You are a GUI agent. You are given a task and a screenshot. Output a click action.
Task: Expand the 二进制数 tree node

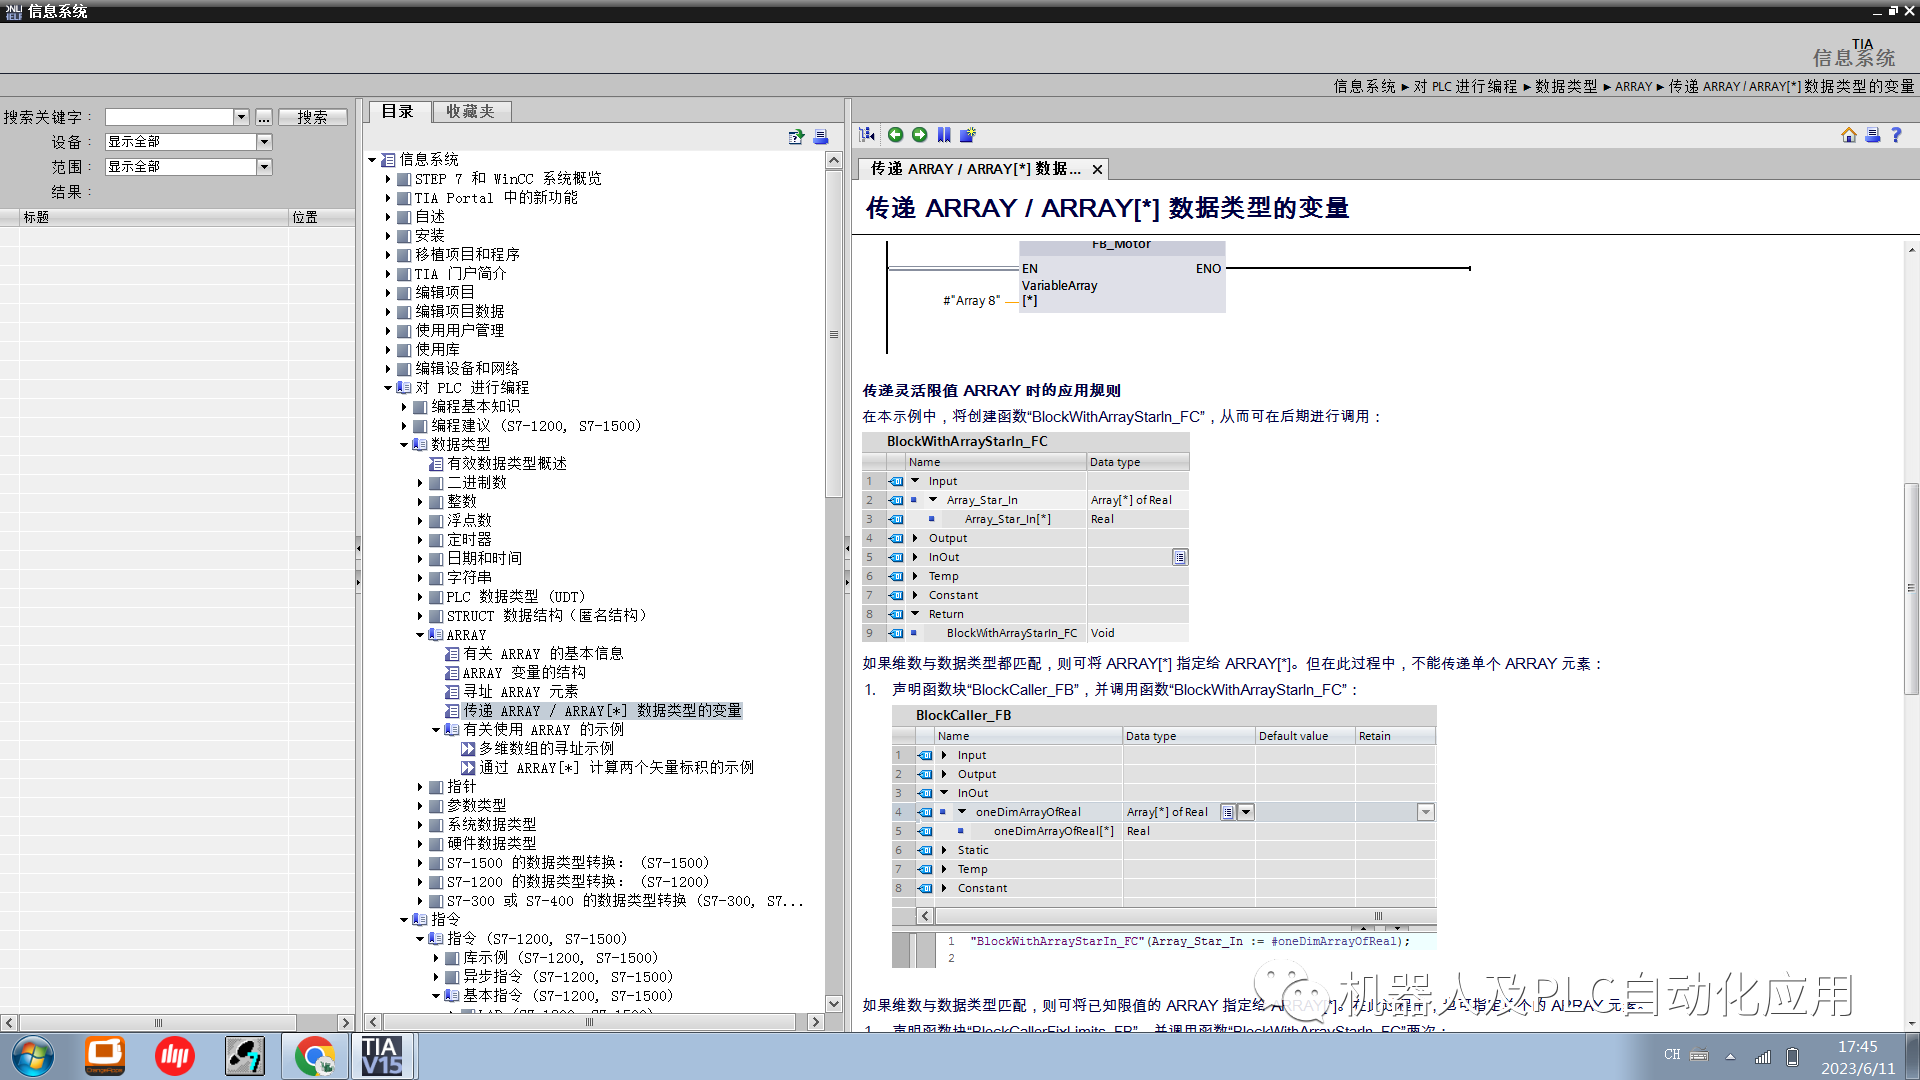tap(420, 483)
